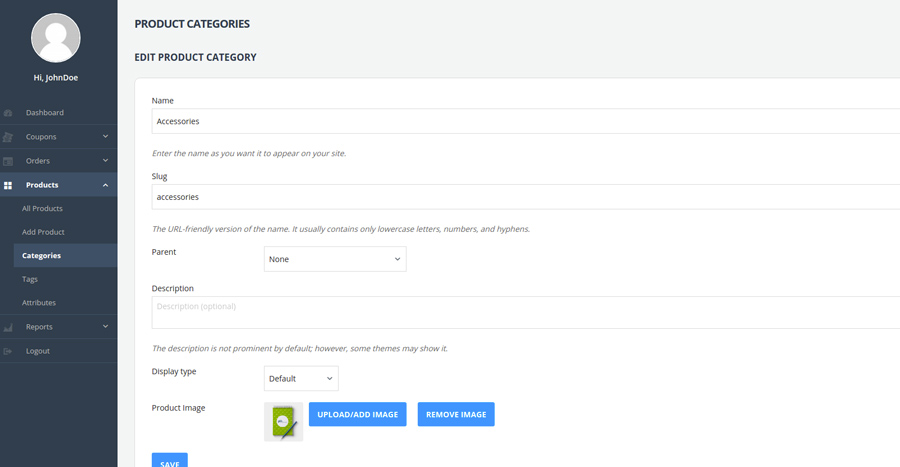Click the JohnDoe profile avatar
900x467 pixels.
point(58,39)
